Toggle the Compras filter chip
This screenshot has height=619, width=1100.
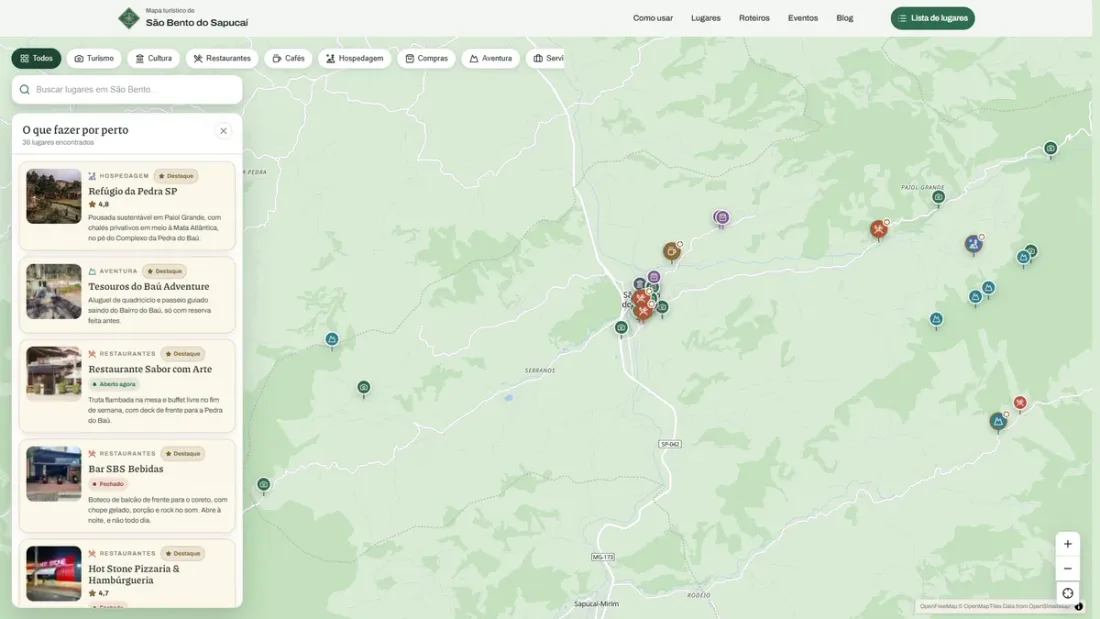(x=427, y=58)
